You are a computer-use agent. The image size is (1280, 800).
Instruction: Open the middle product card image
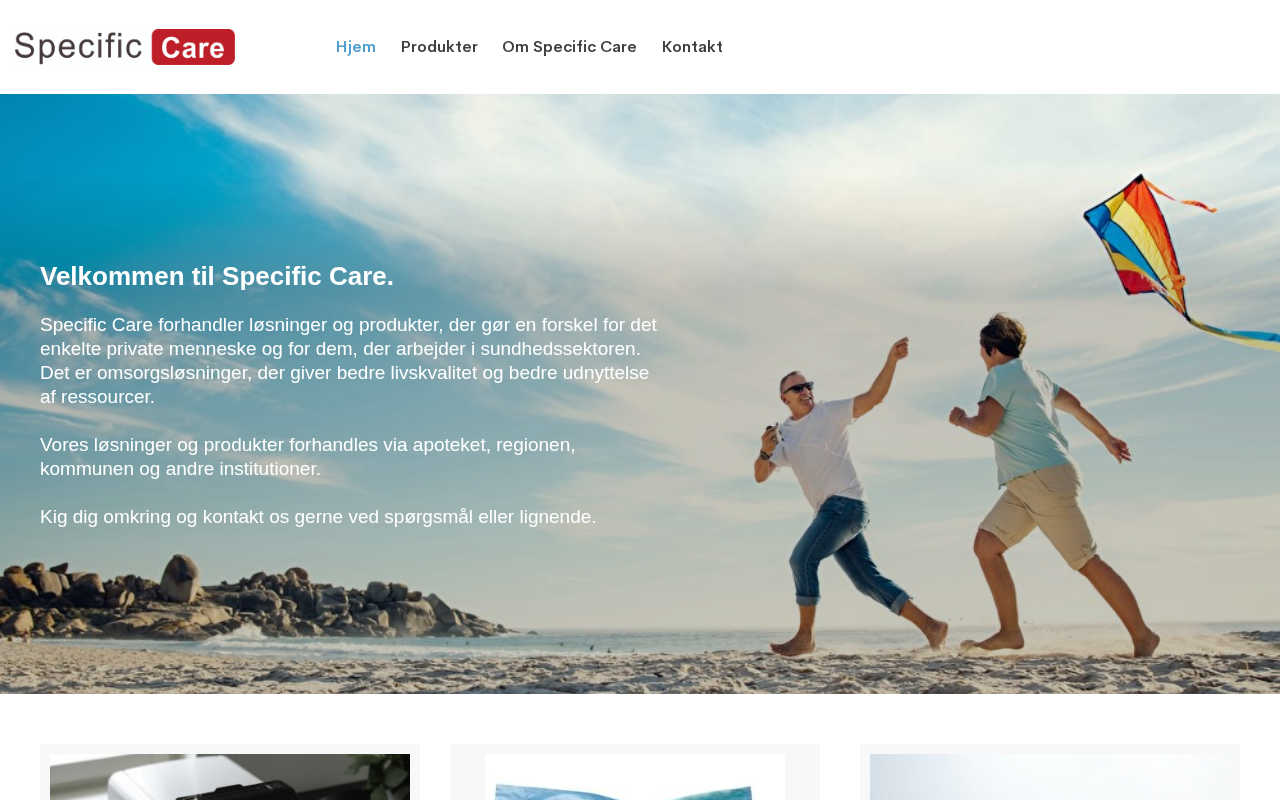coord(635,777)
